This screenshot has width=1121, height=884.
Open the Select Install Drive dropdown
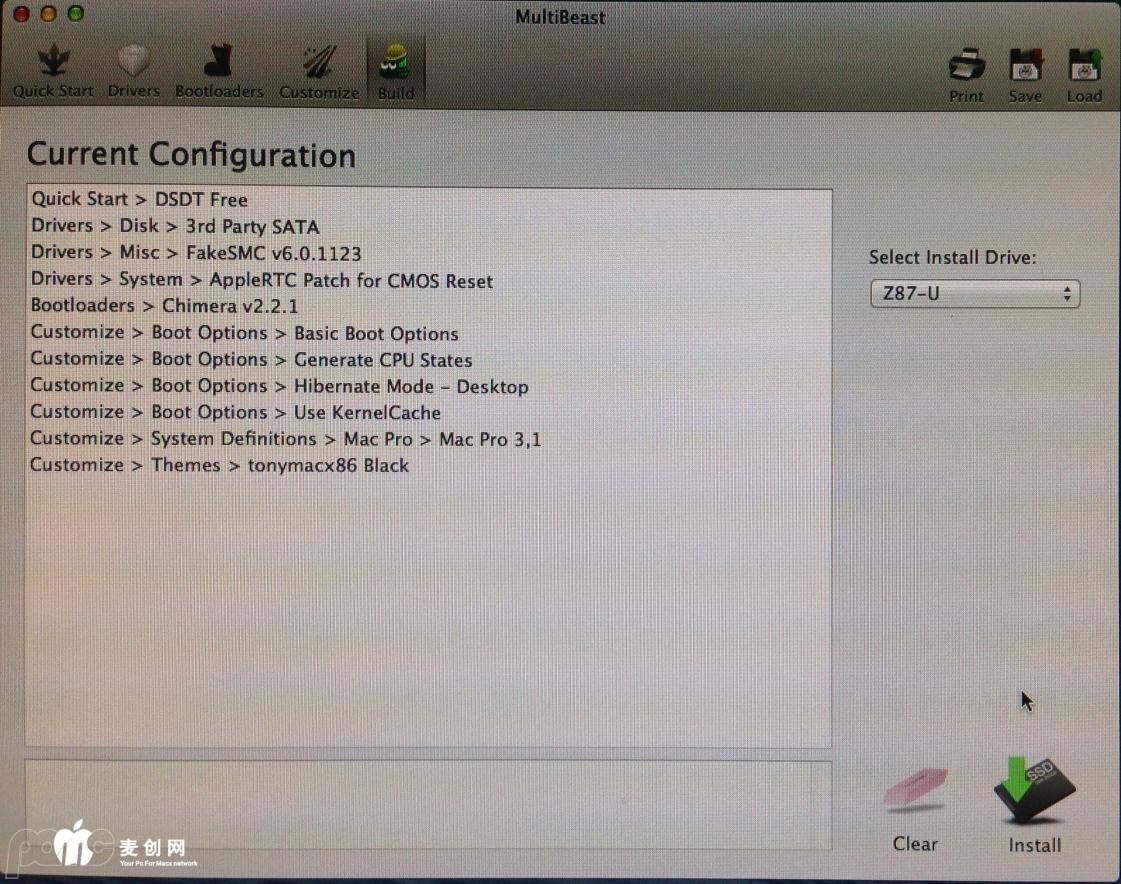tap(974, 294)
